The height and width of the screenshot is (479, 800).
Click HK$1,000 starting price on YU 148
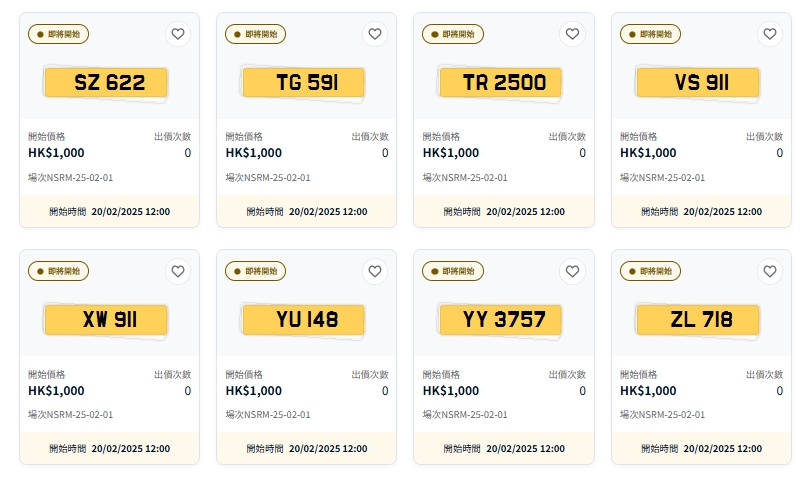click(x=254, y=391)
